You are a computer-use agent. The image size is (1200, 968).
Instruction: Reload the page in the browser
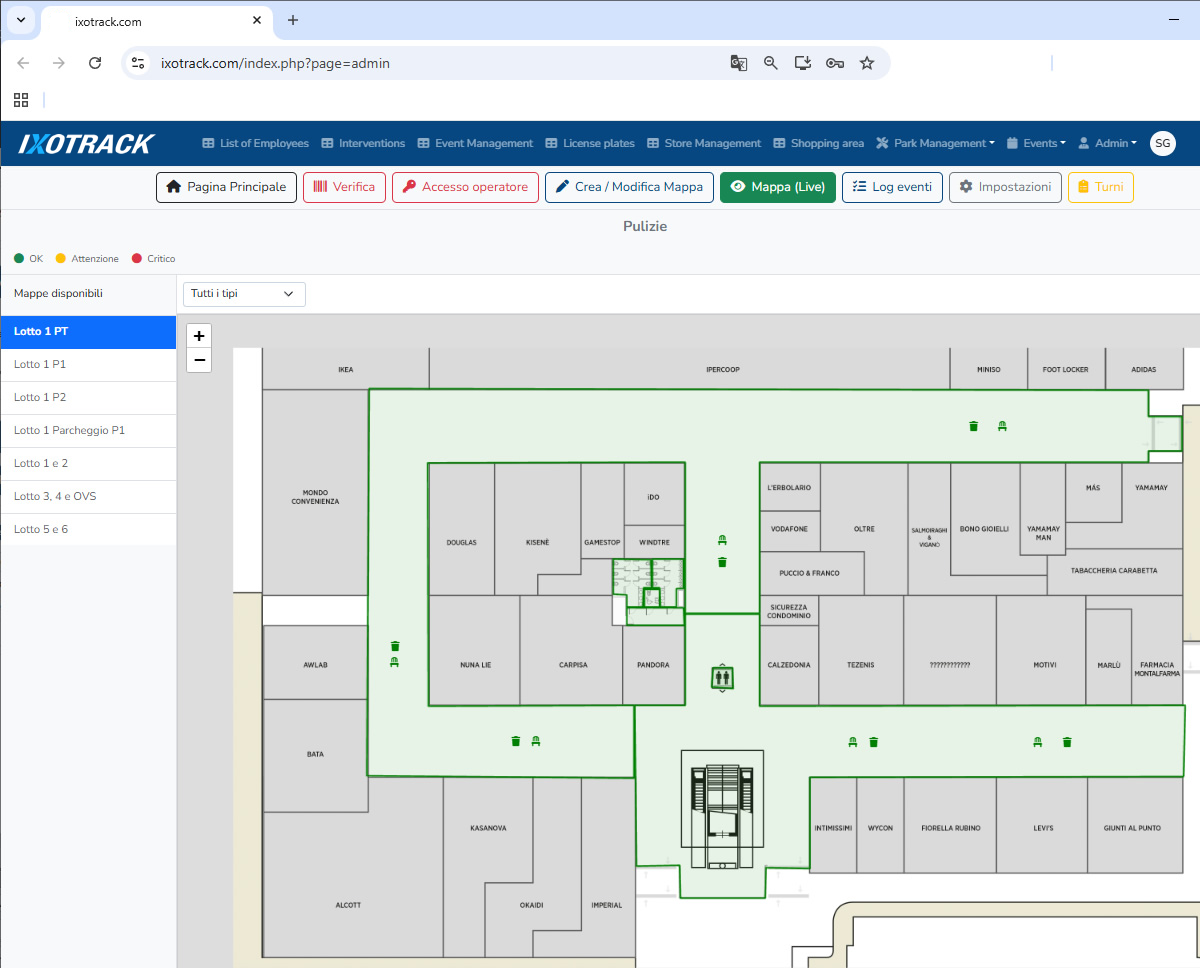coord(95,63)
